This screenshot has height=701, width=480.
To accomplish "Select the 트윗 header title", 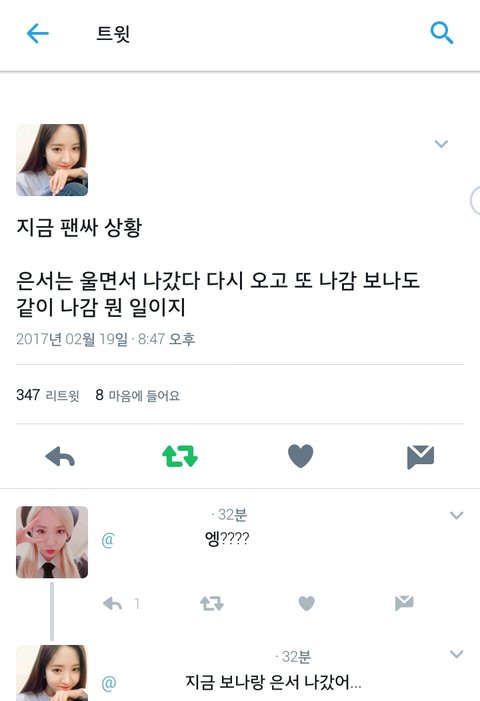I will pos(113,34).
